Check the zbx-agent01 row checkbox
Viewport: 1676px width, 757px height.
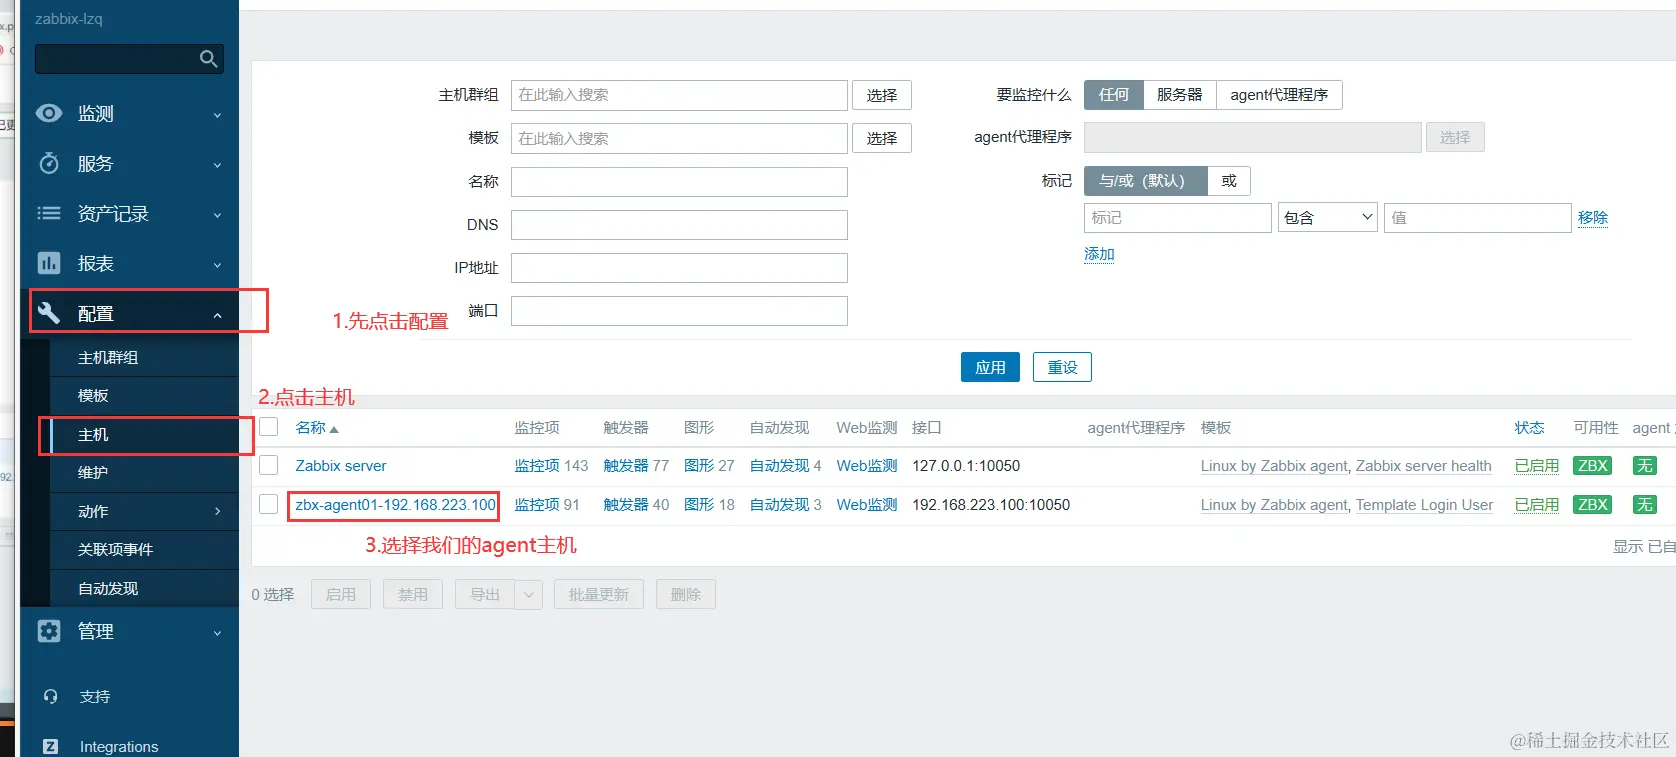click(x=269, y=504)
